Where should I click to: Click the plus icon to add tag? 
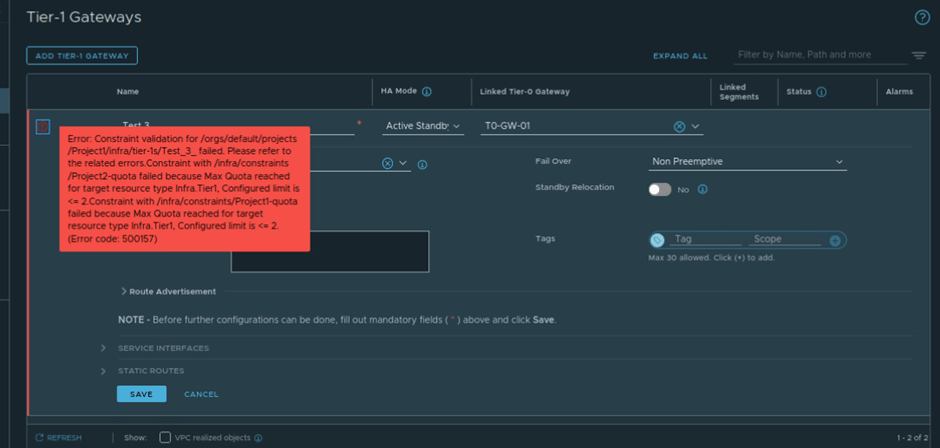(835, 240)
